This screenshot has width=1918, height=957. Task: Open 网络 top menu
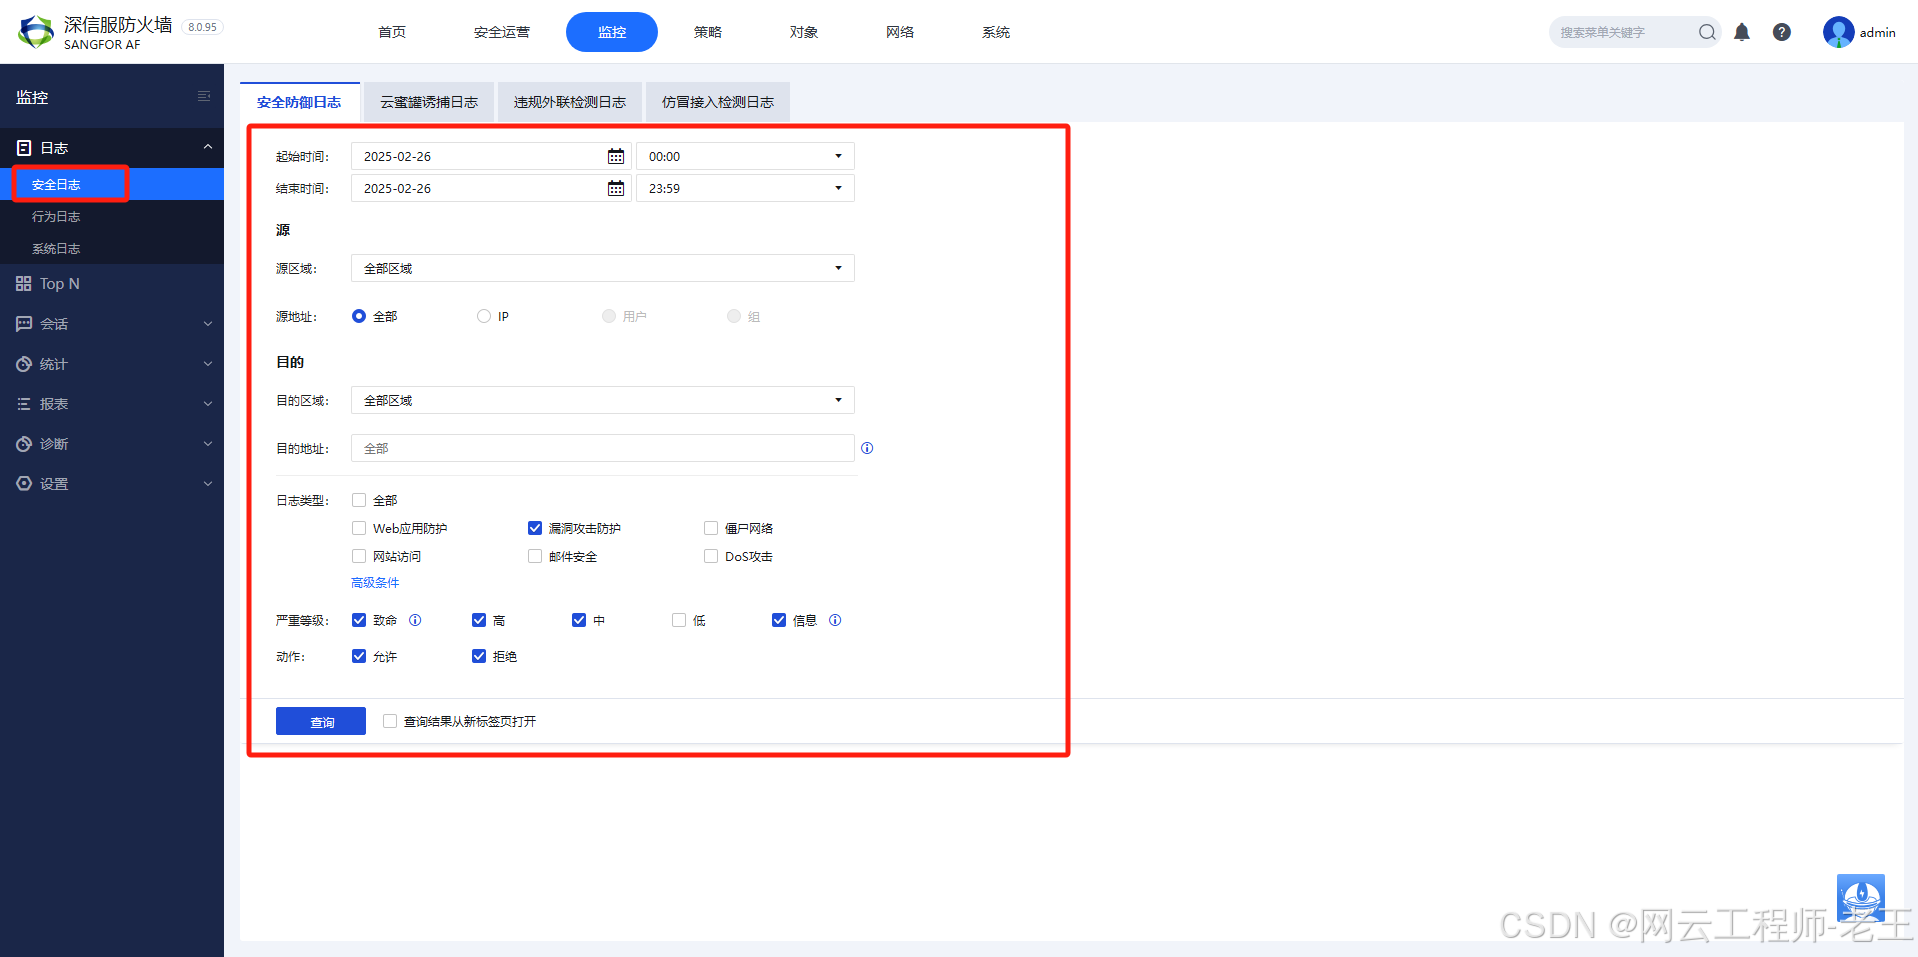900,32
